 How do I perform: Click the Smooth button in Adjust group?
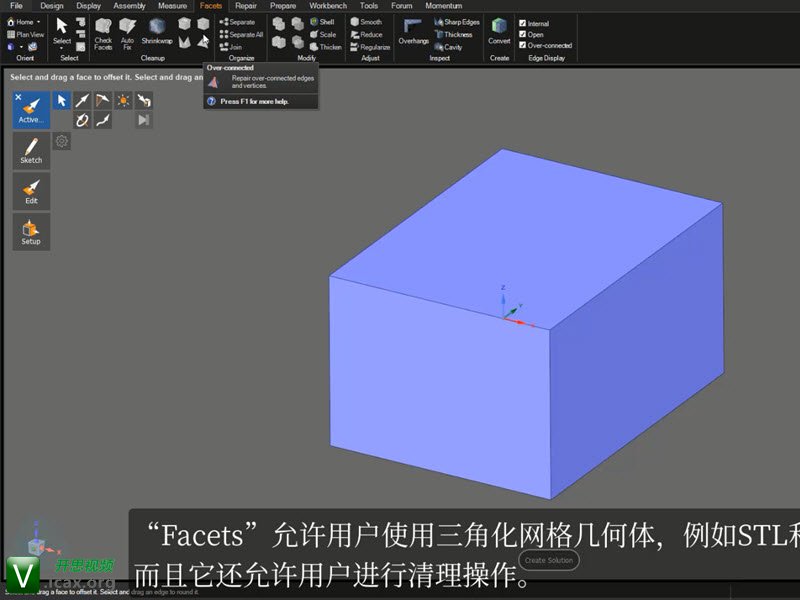click(x=366, y=22)
